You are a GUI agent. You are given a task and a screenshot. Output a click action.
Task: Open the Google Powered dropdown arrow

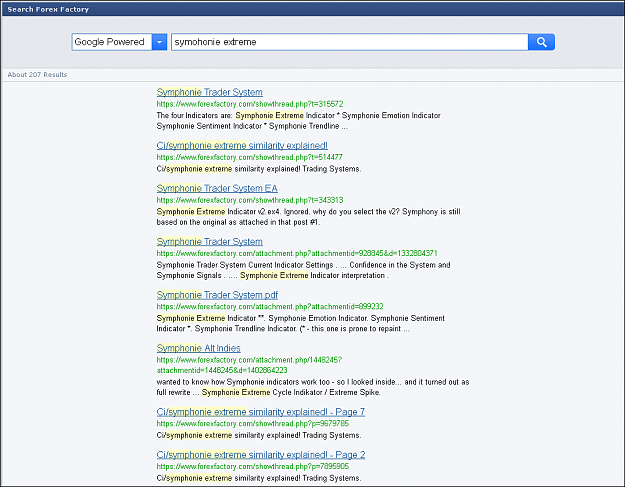tap(159, 42)
